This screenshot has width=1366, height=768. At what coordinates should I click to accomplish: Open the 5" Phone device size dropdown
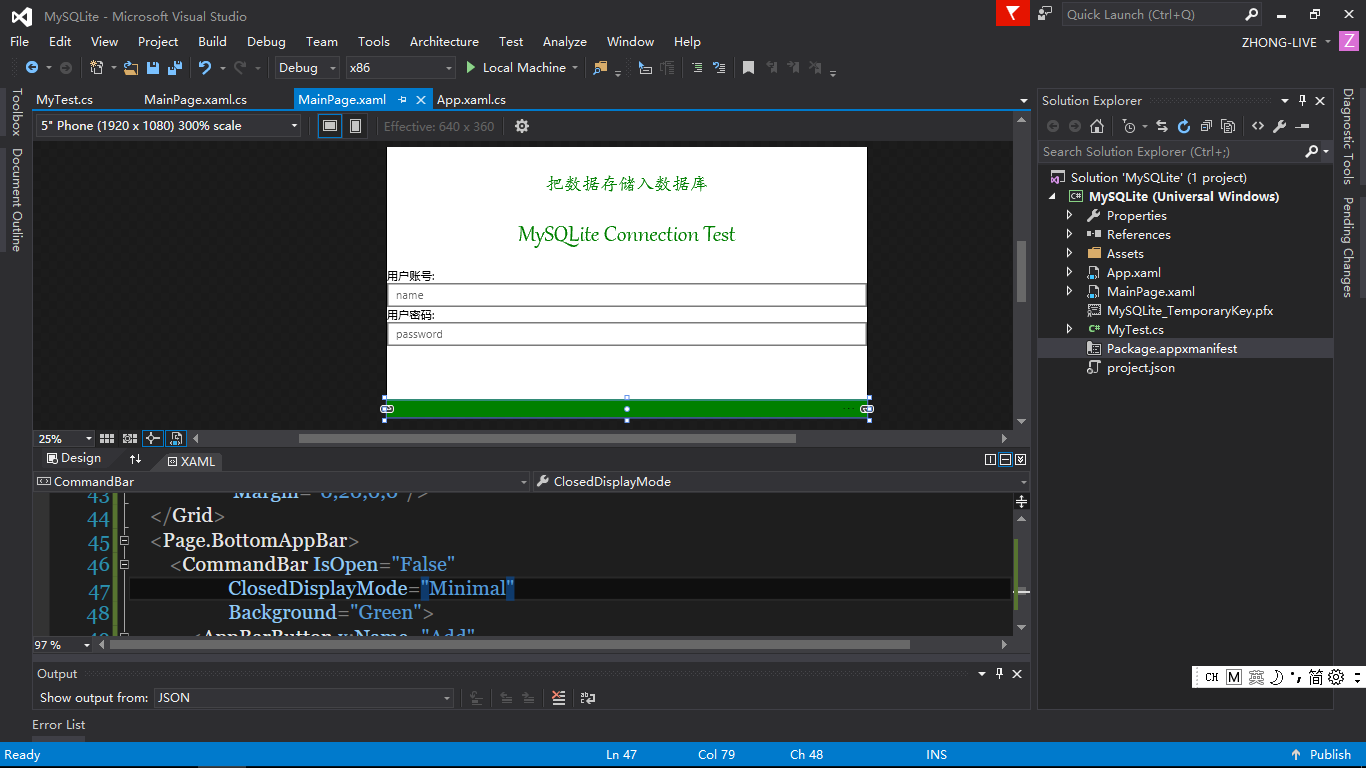(168, 126)
